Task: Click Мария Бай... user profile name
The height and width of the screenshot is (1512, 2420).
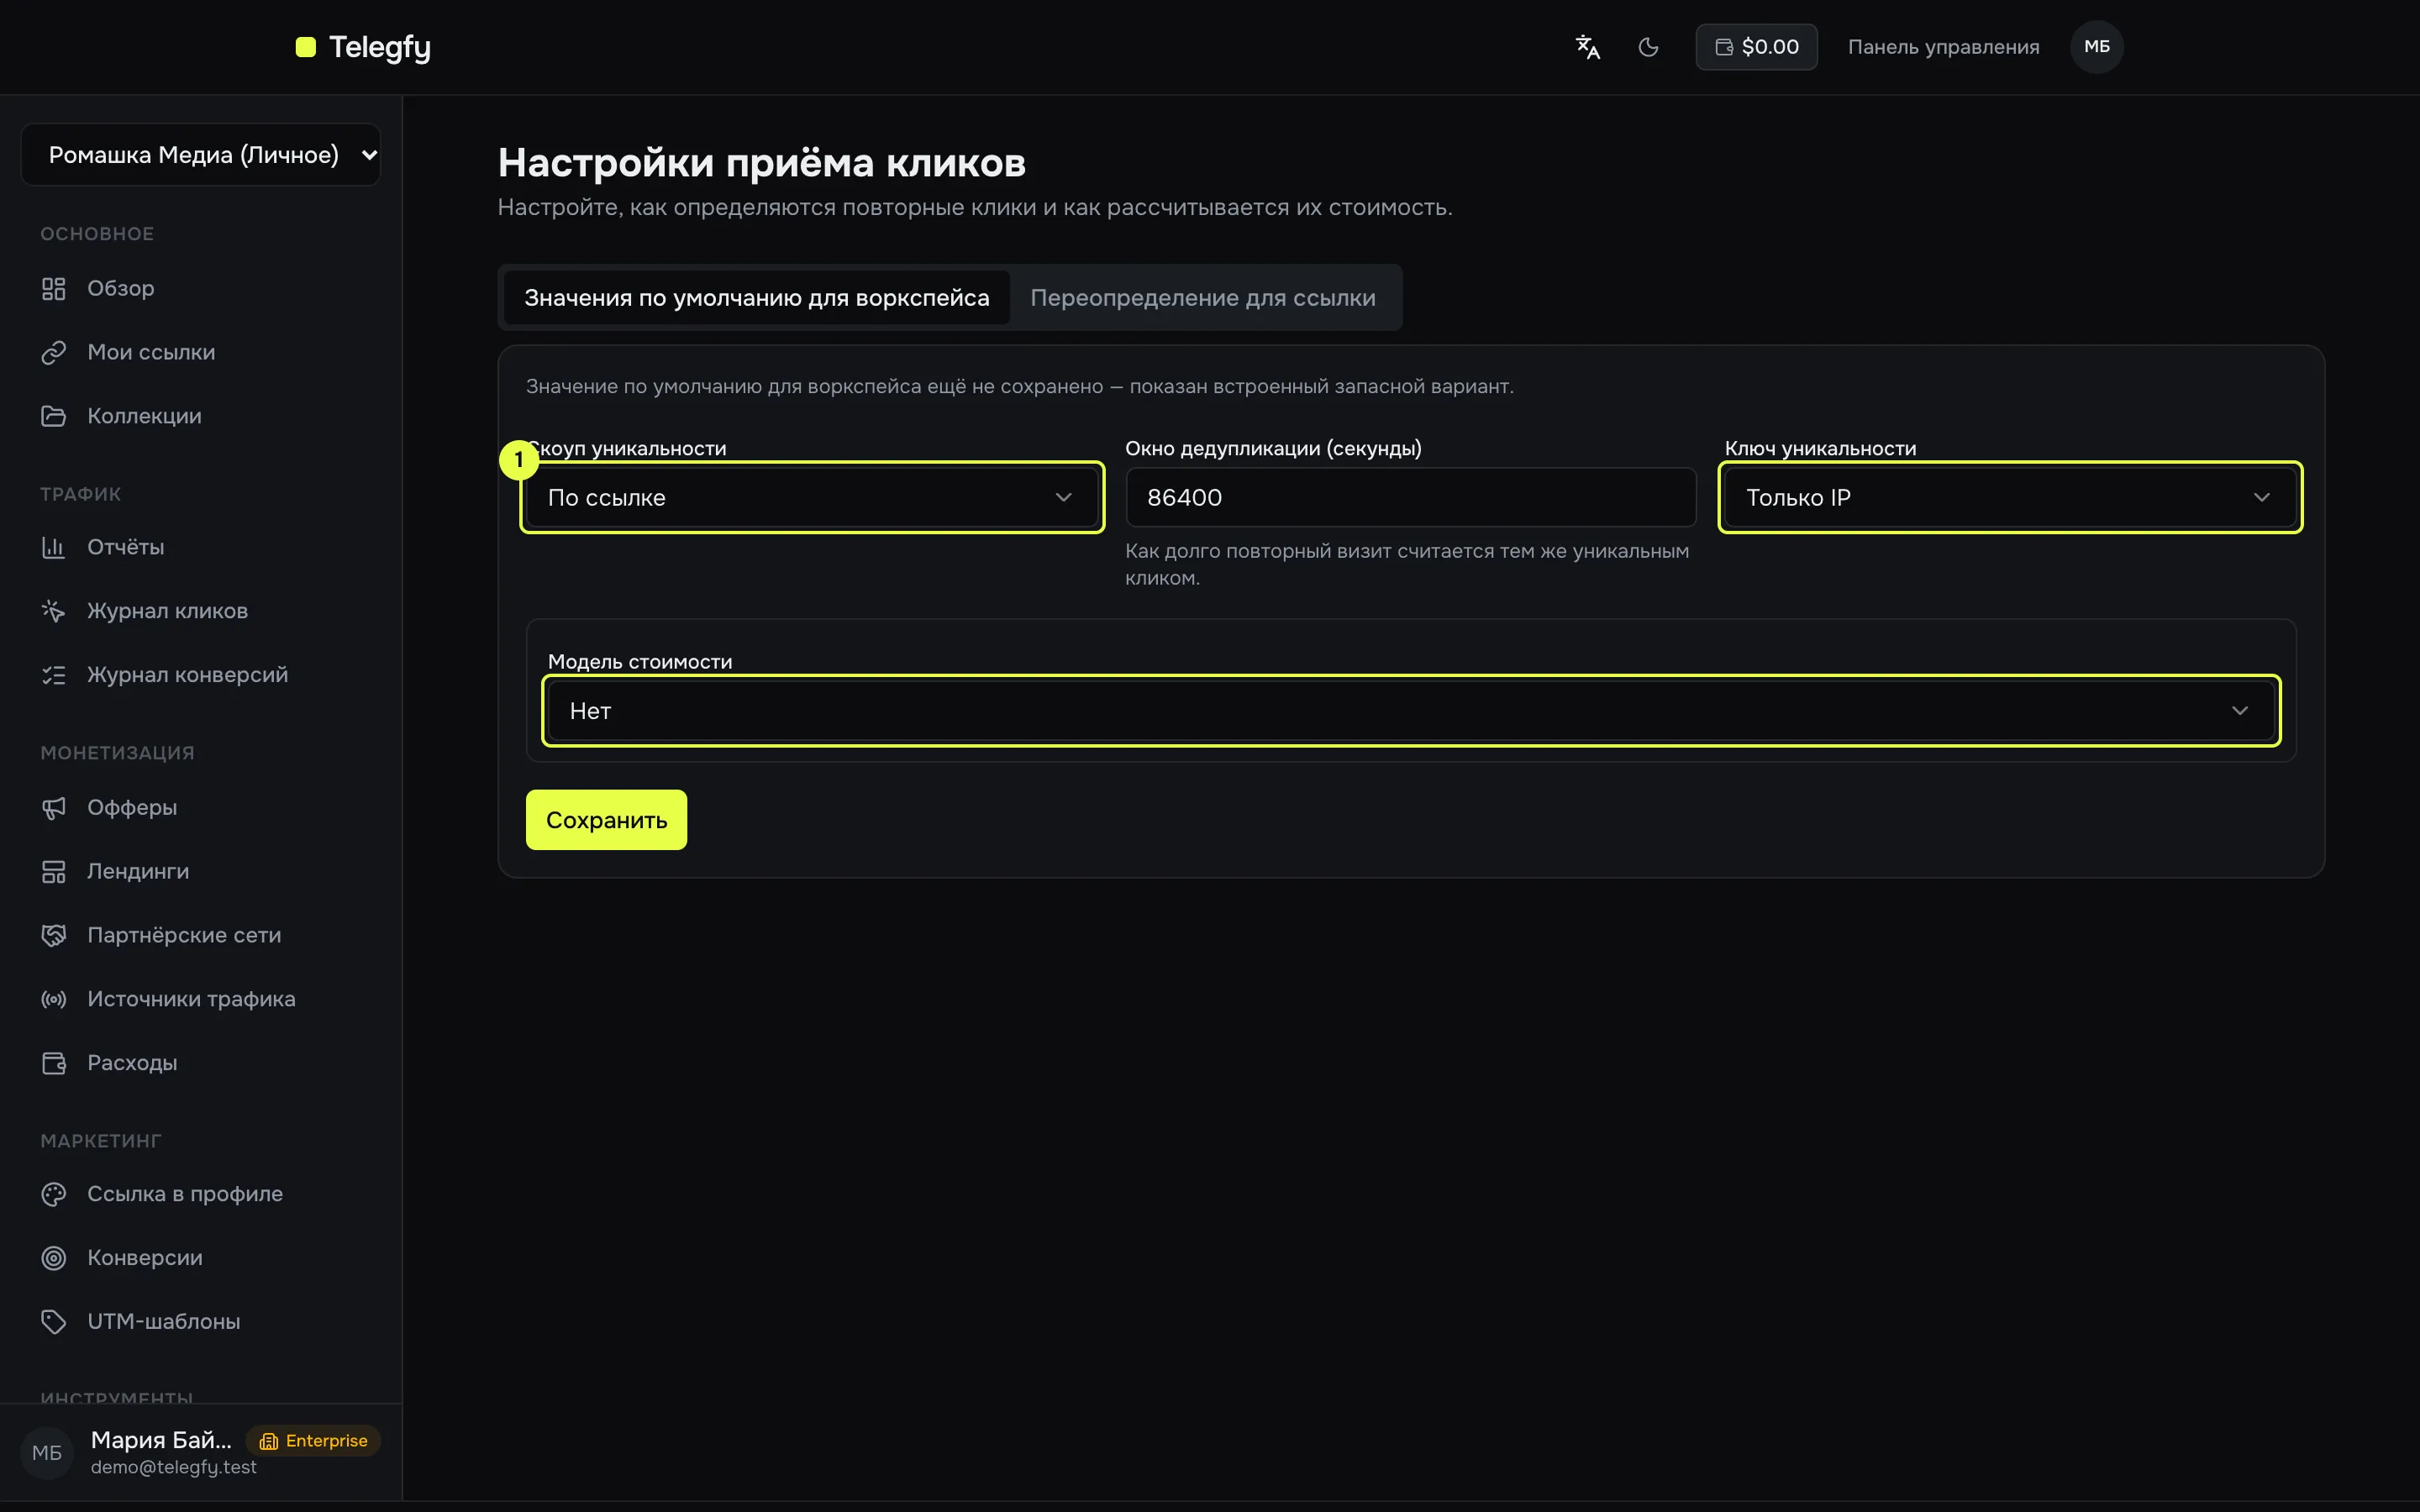Action: click(161, 1440)
